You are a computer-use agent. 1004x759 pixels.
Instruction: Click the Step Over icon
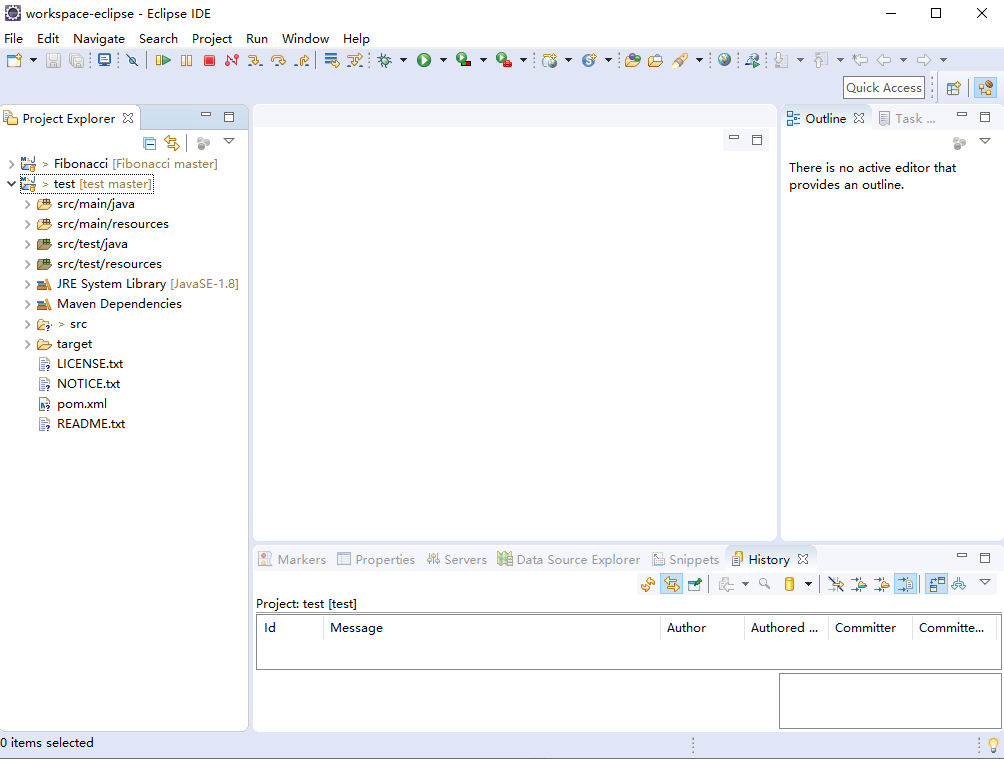pos(278,60)
